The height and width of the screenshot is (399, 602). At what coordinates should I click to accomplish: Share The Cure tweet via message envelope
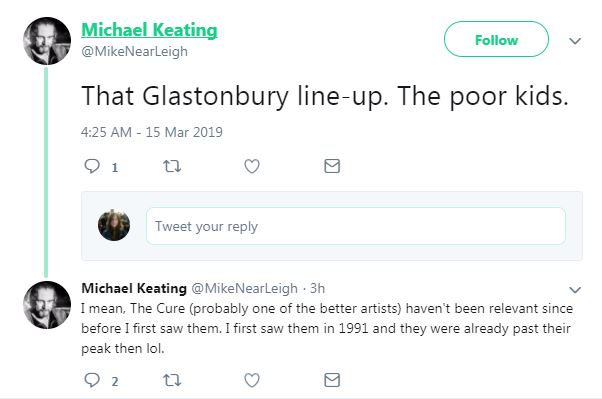point(332,380)
